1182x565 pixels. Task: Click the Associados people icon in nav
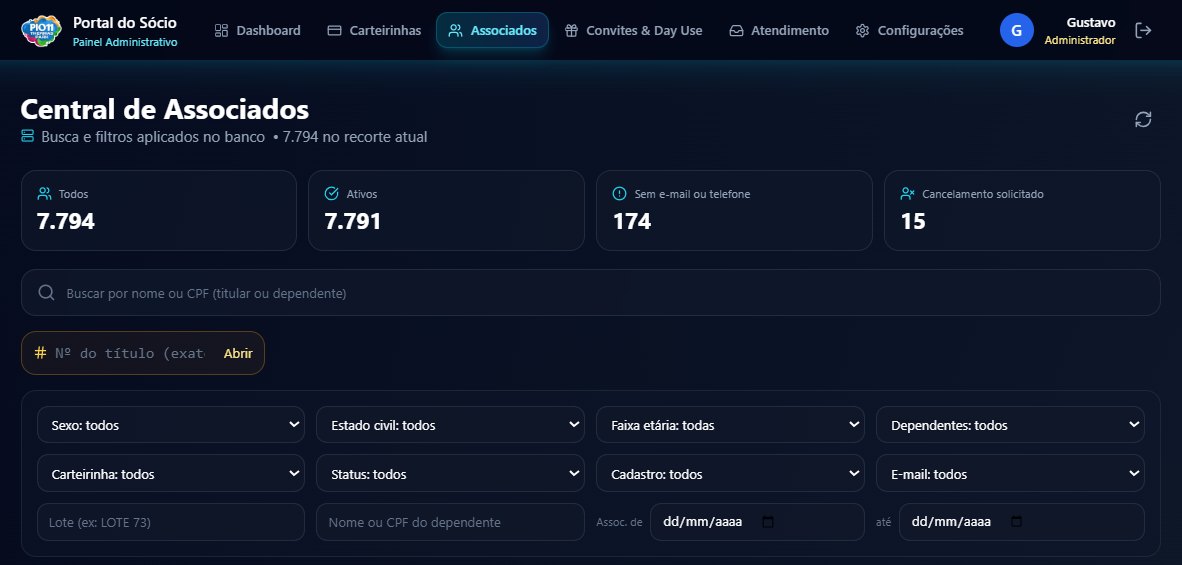coord(455,30)
